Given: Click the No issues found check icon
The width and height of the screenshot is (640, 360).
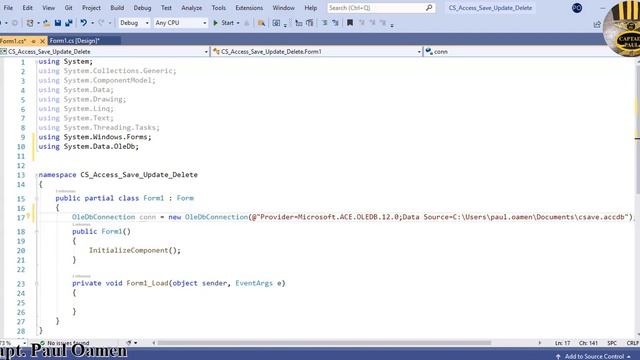Looking at the screenshot, I should click(42, 343).
